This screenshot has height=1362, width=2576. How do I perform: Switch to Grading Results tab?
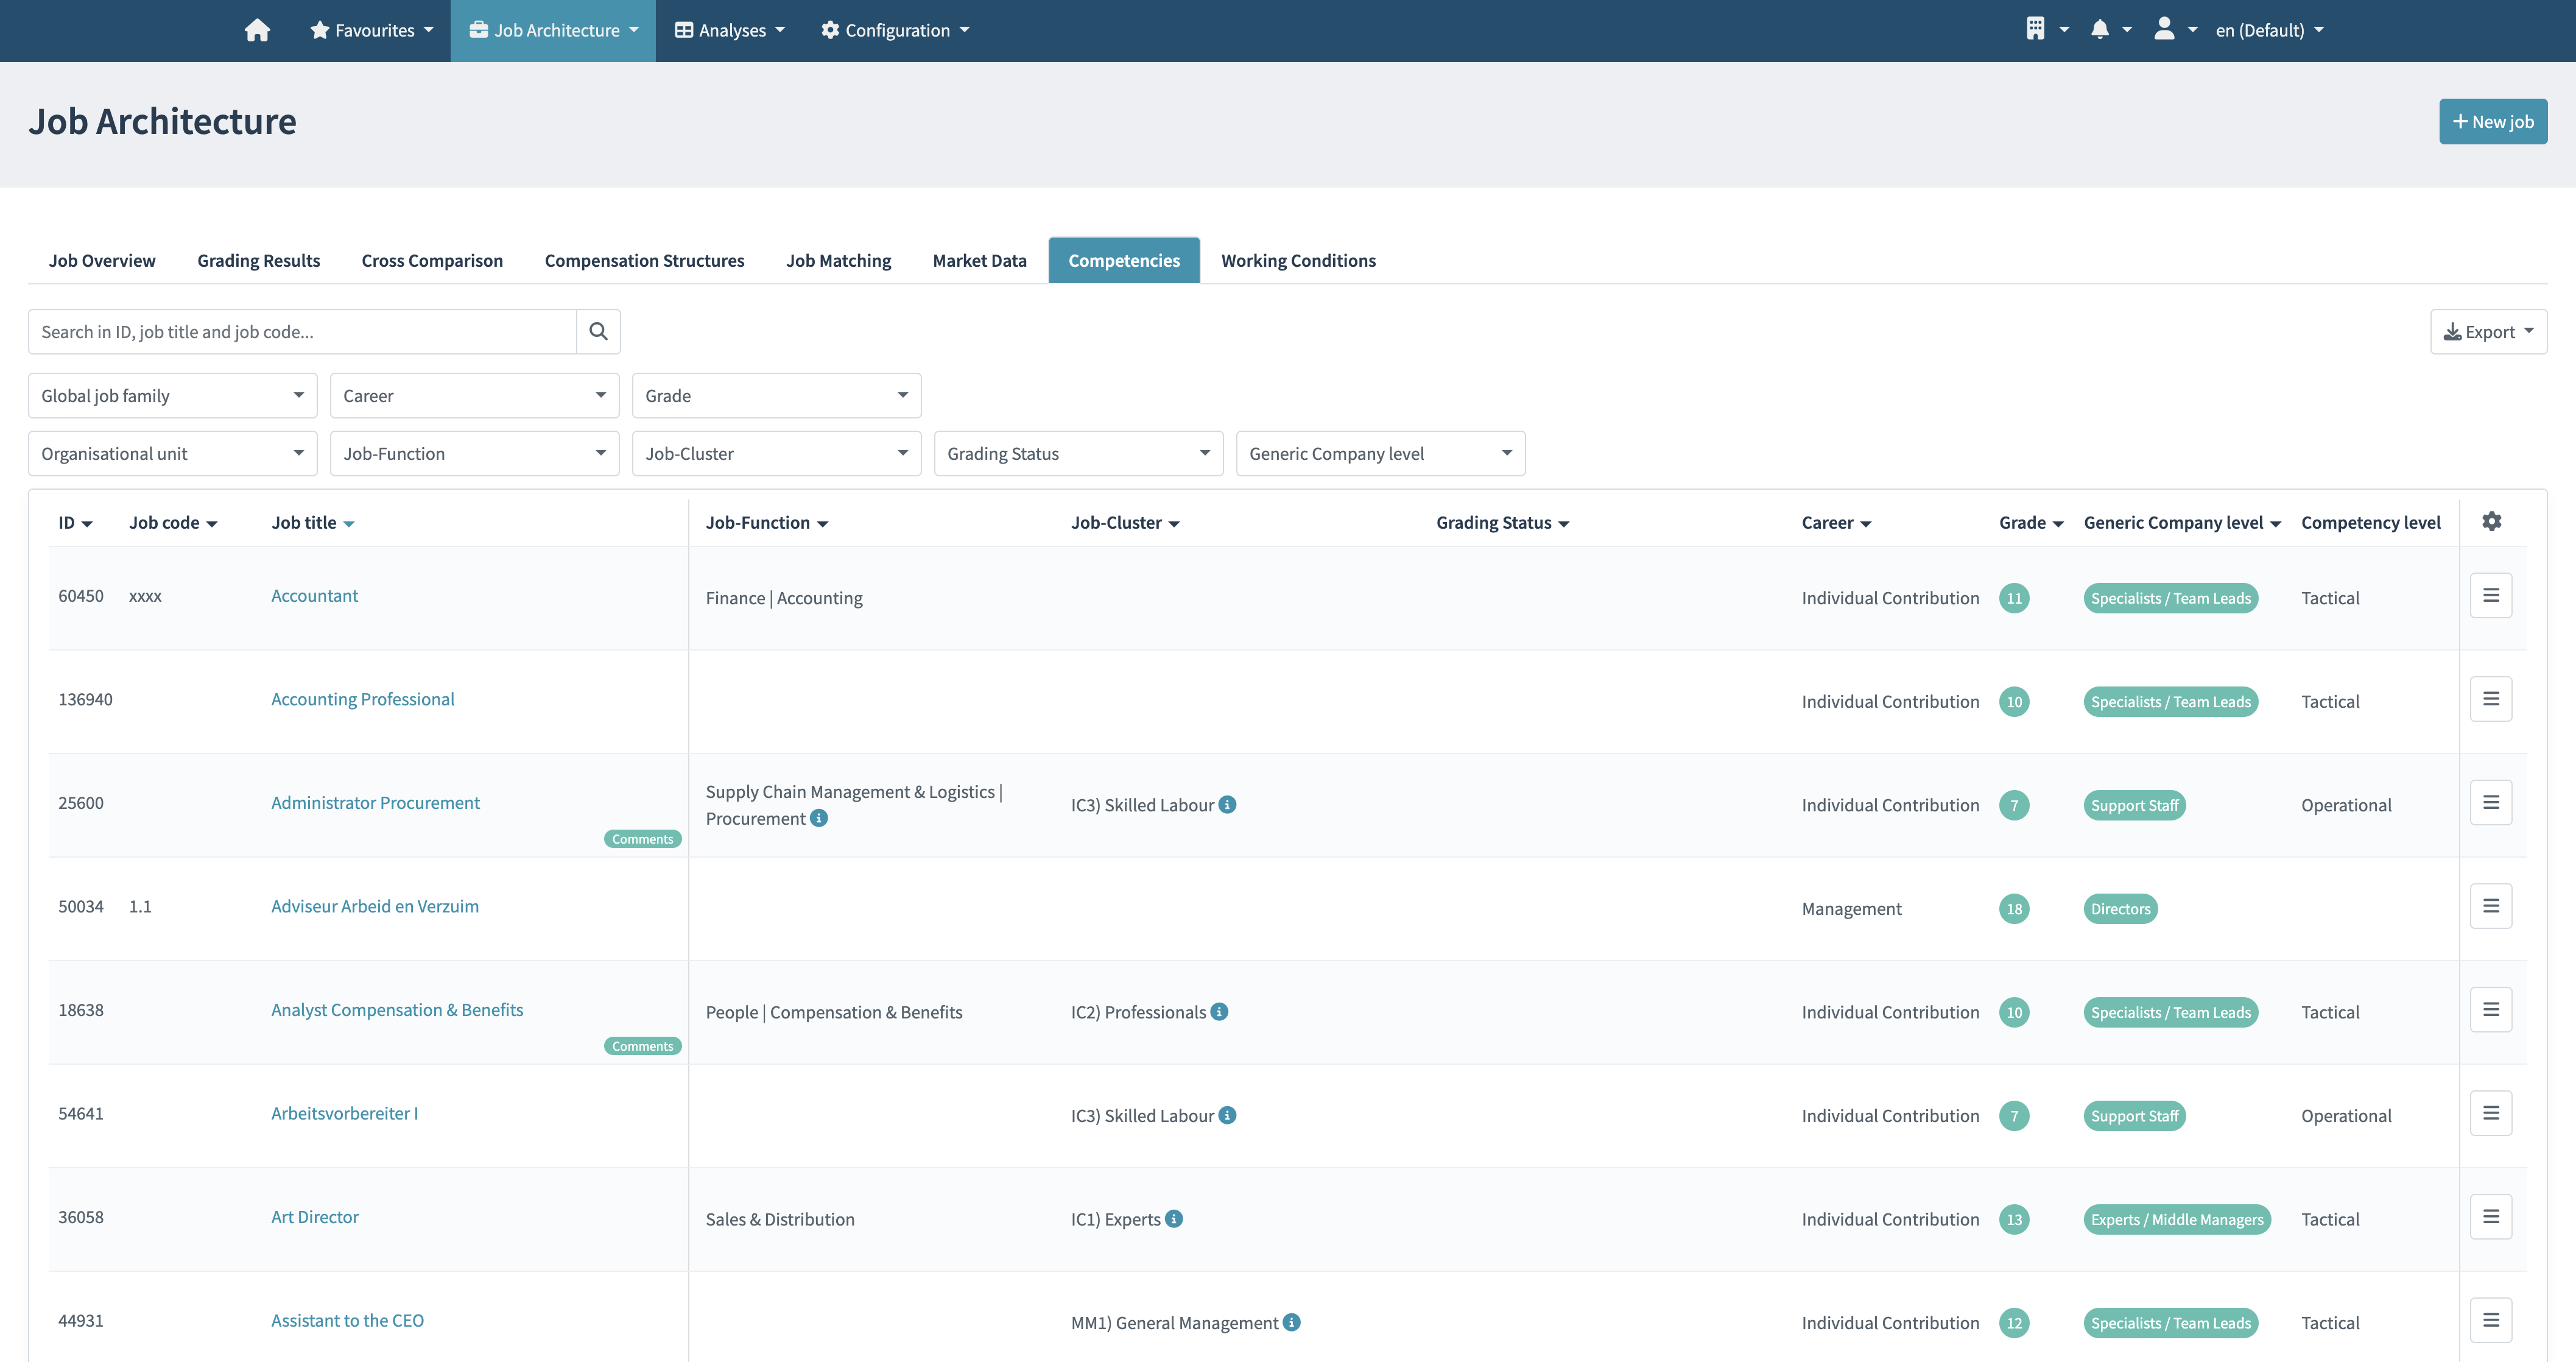click(258, 260)
